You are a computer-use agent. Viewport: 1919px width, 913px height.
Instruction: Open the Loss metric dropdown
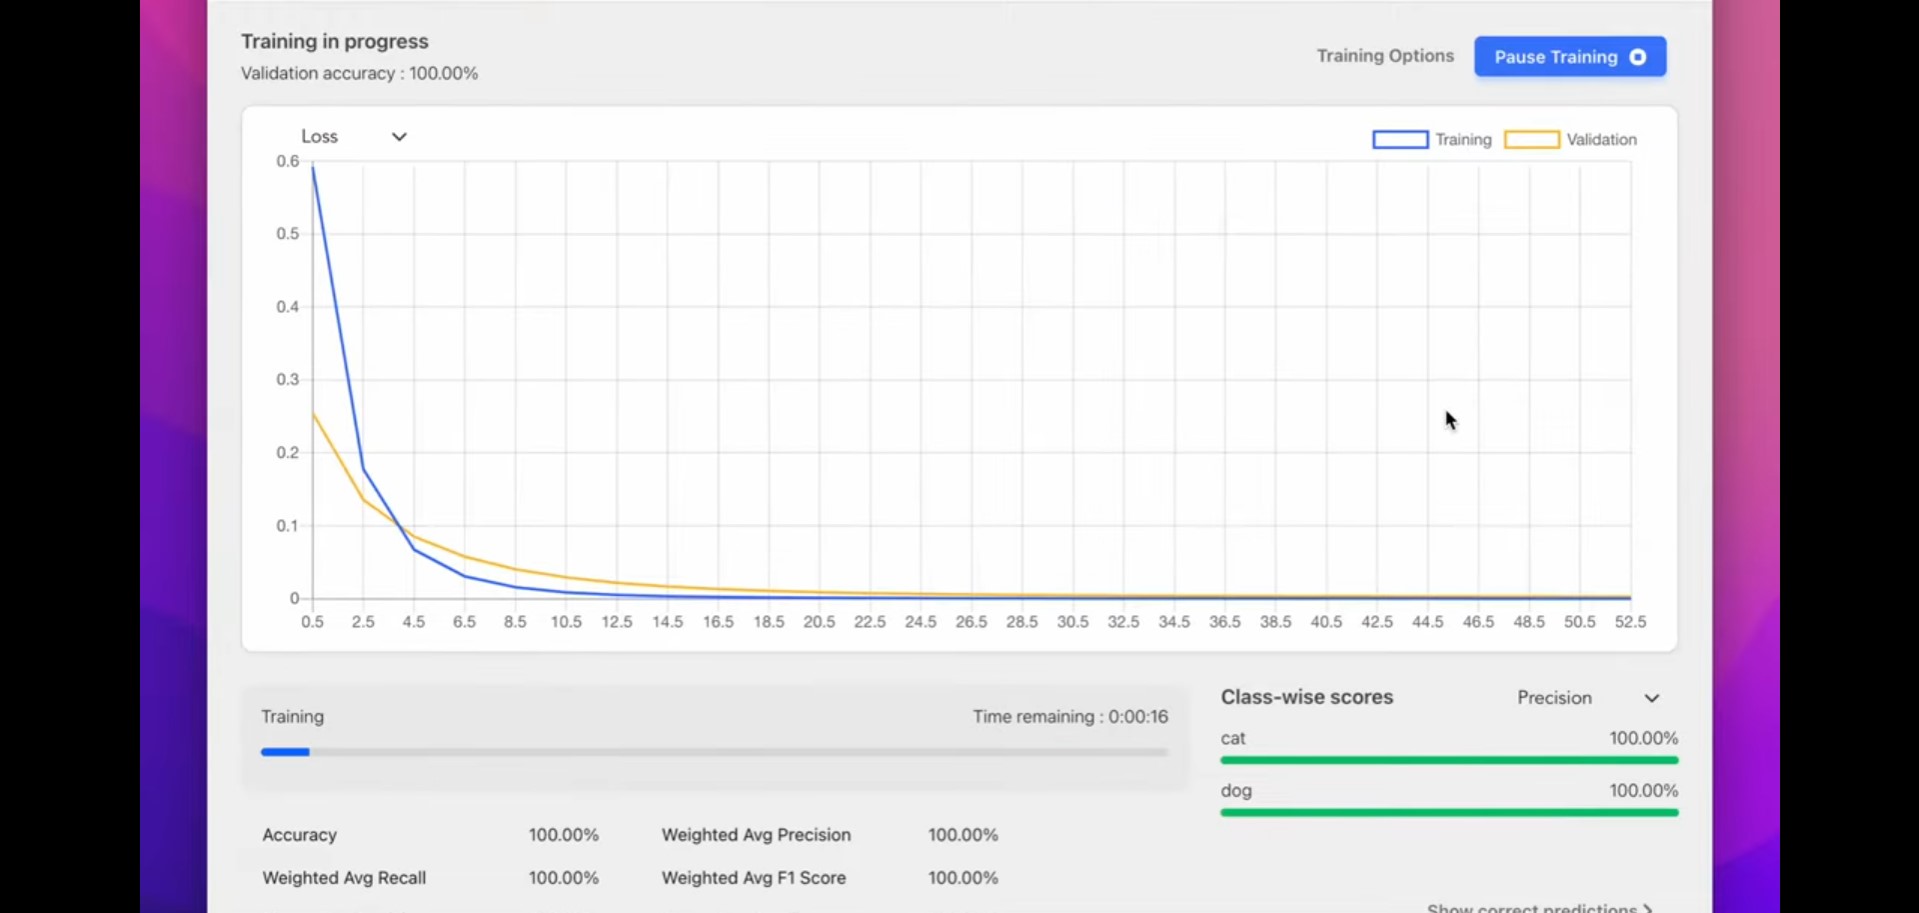click(x=354, y=136)
